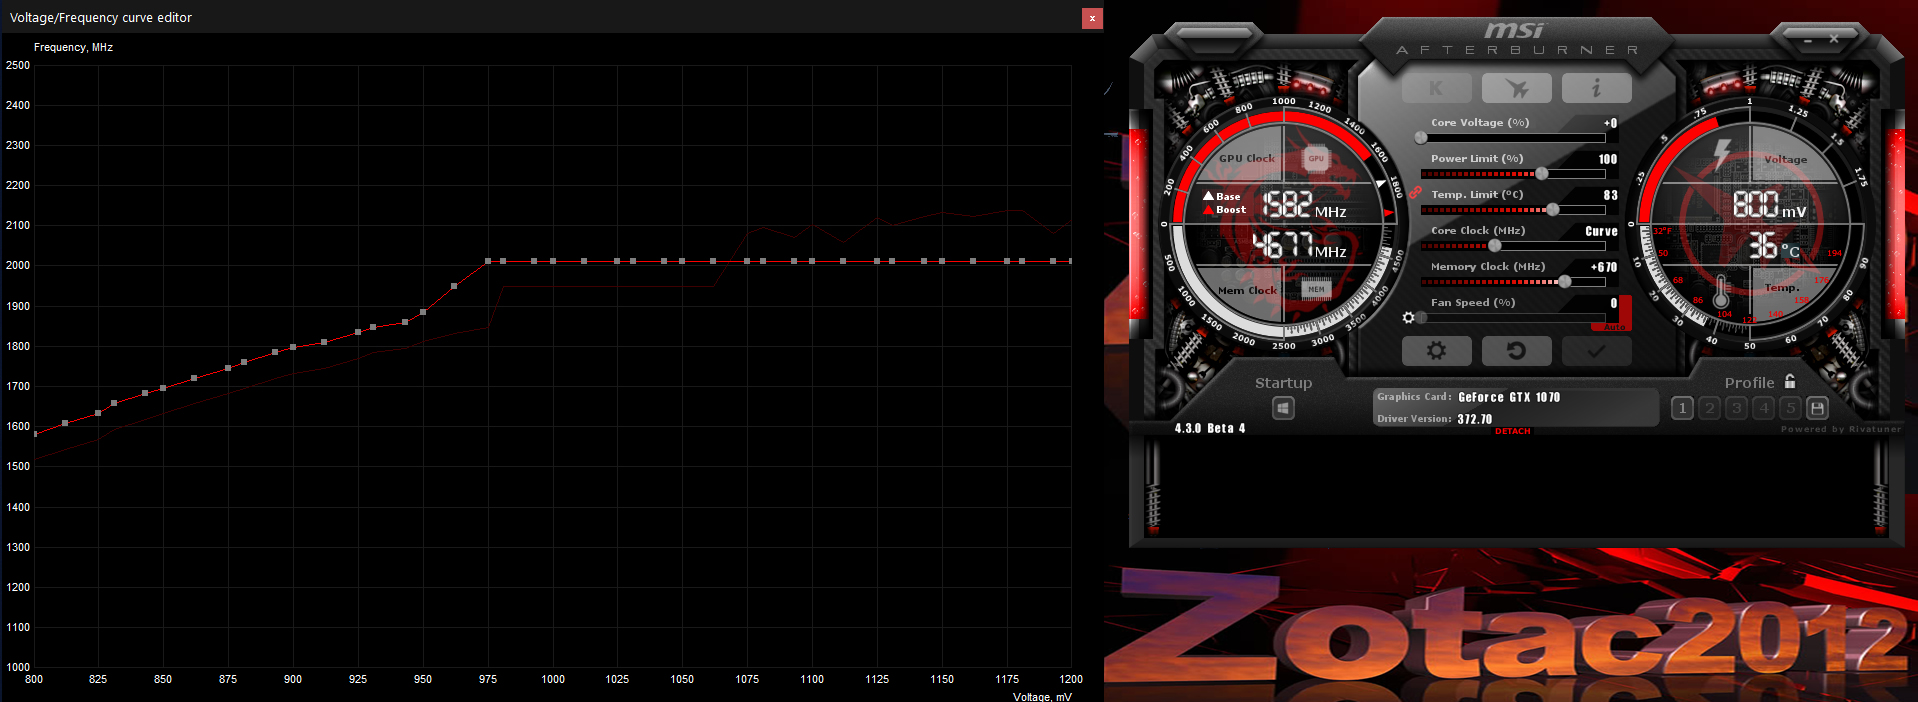The height and width of the screenshot is (702, 1918).
Task: Click the 'Voltage/Frequency curve editor' title
Action: (101, 17)
